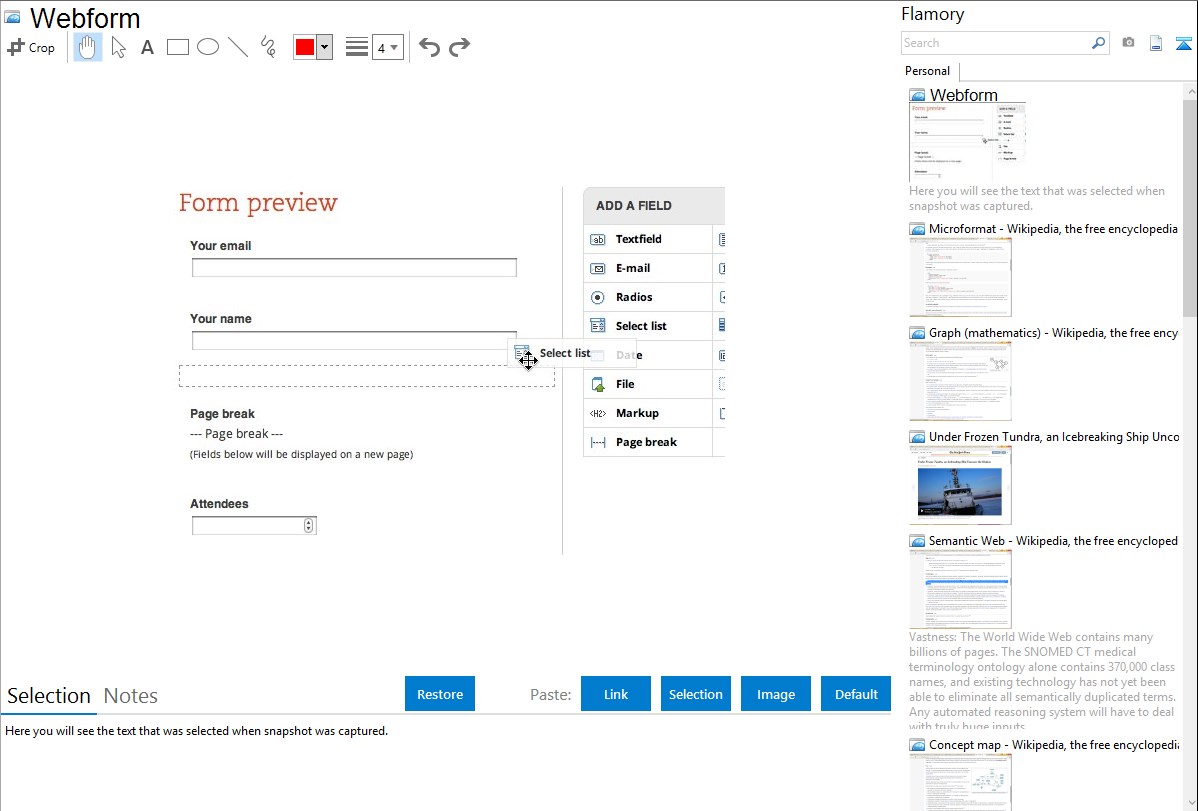Click the Webform title in snapshot list
Viewport: 1198px width, 811px height.
pyautogui.click(x=963, y=95)
